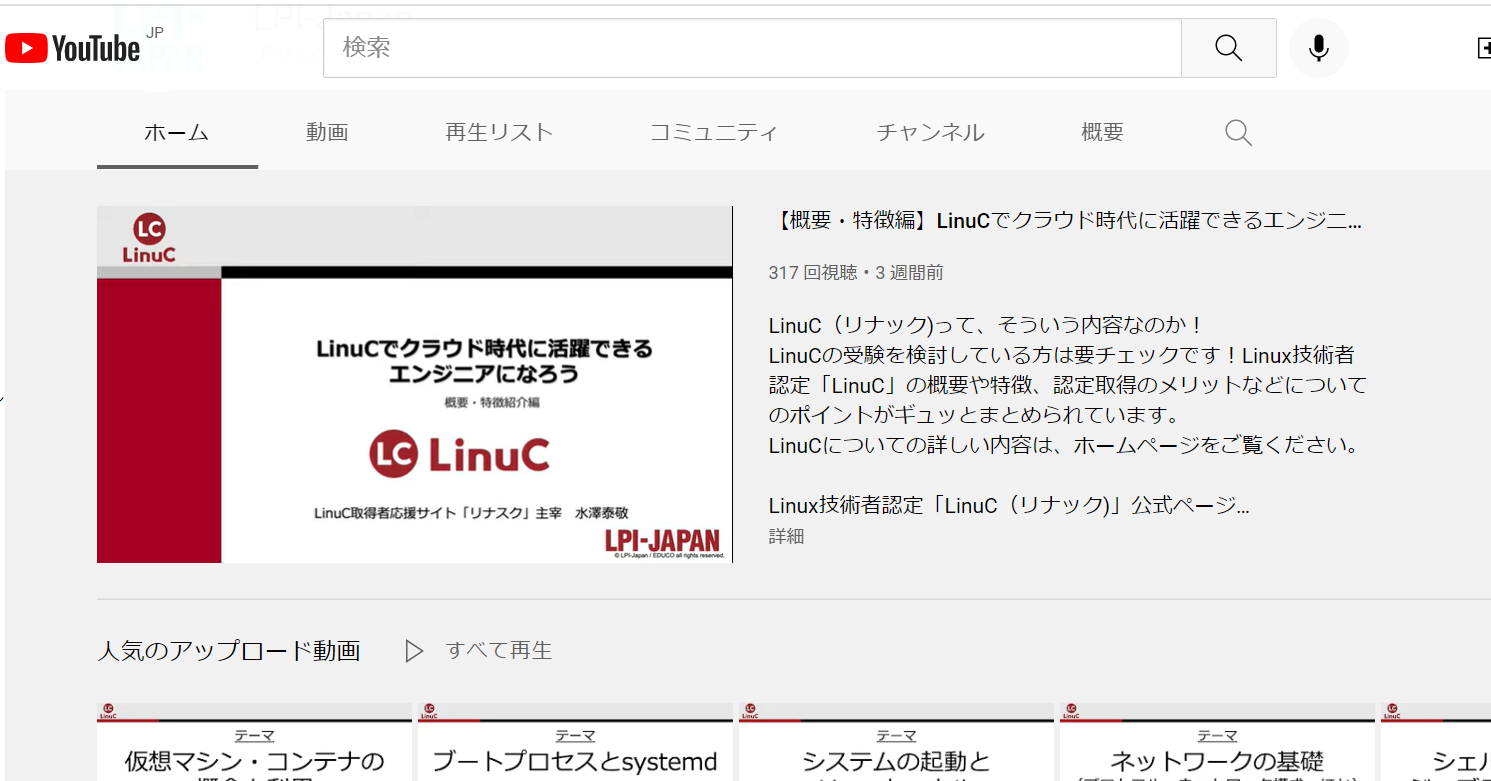The image size is (1491, 781).
Task: Open システムの起動と video thumbnail
Action: 896,742
